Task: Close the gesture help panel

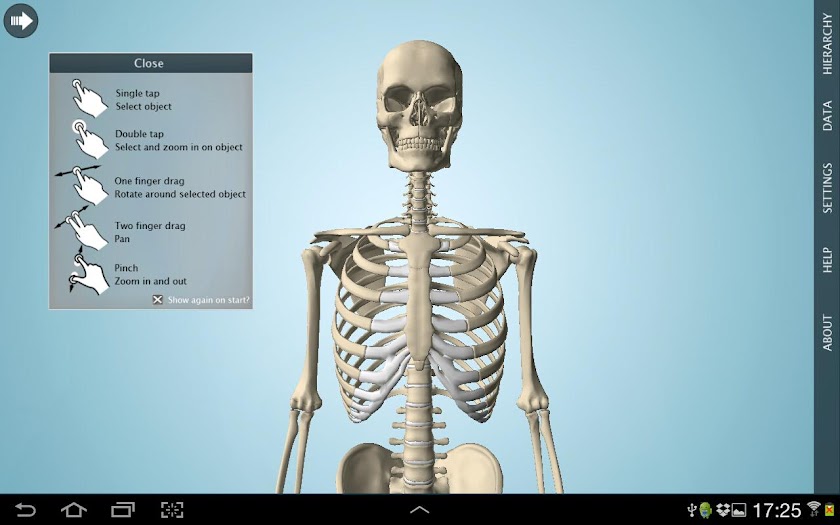Action: pyautogui.click(x=151, y=63)
